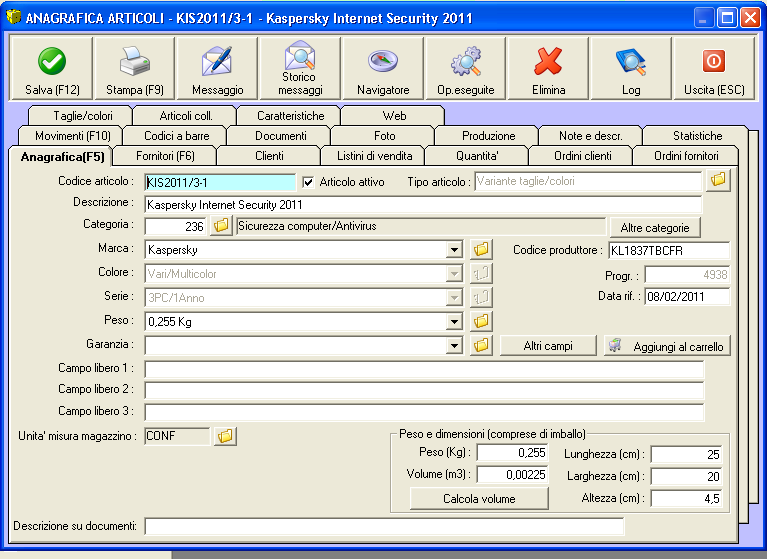Open the Listini di vendita tab

click(x=374, y=156)
